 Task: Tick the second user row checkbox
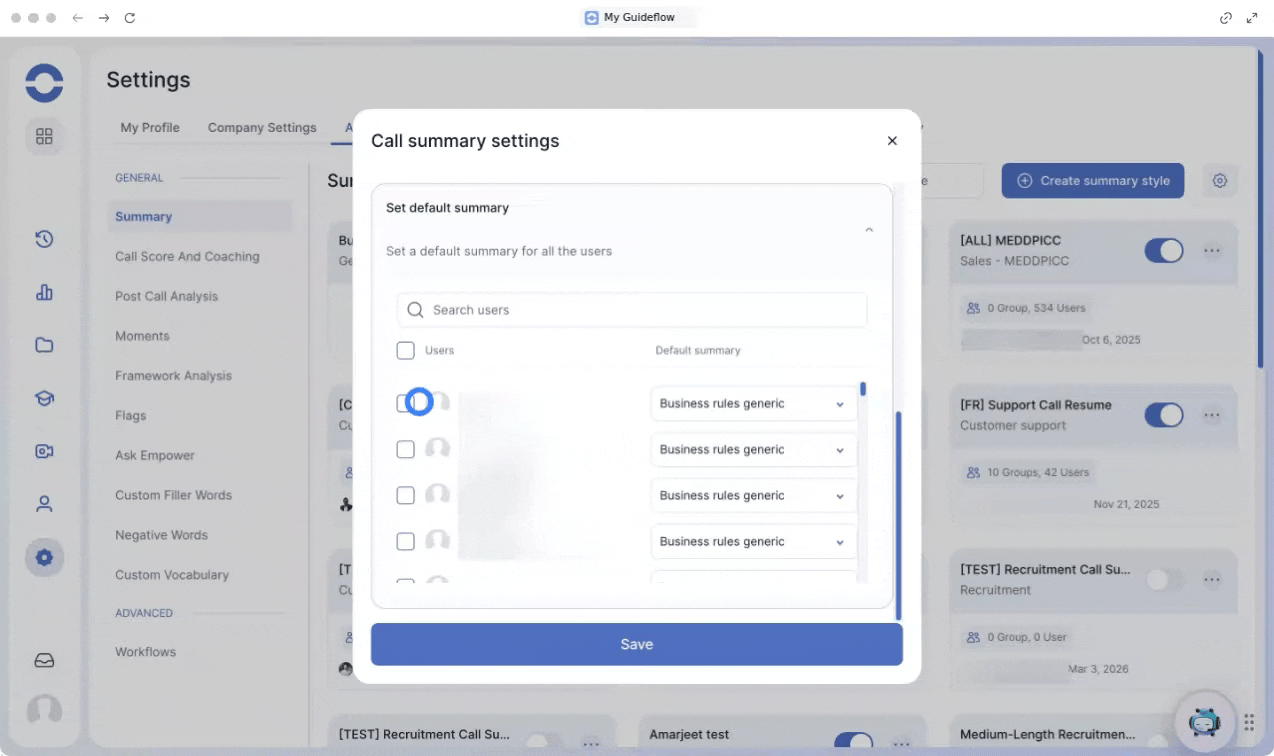pyautogui.click(x=405, y=449)
